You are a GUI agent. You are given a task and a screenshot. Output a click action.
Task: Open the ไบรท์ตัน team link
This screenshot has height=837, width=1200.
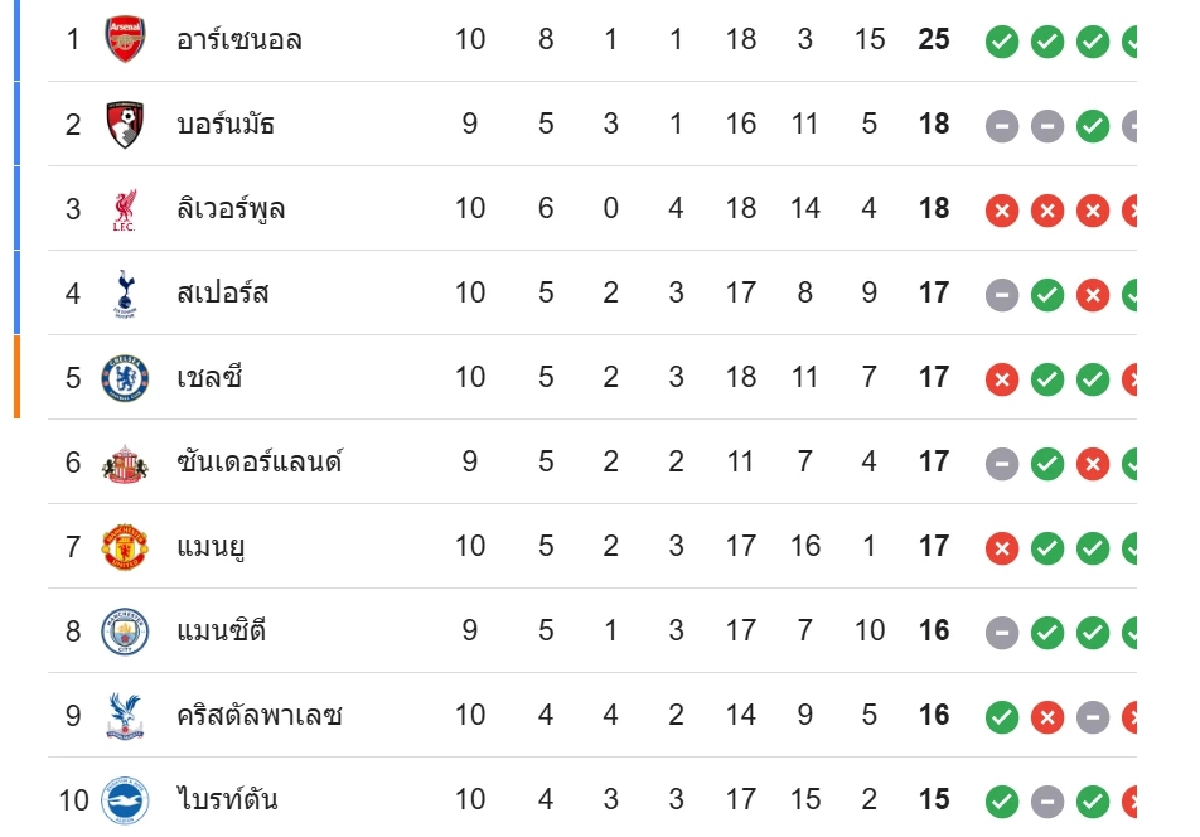coord(227,800)
